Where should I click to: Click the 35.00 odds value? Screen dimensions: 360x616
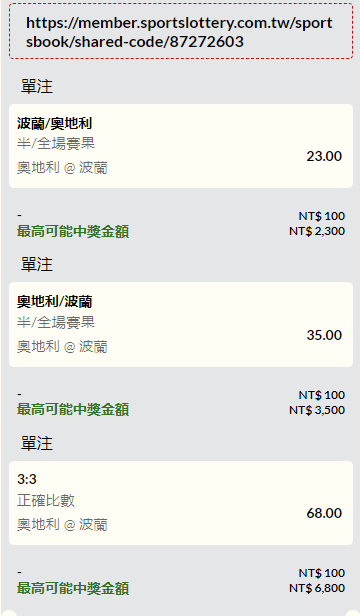click(324, 335)
